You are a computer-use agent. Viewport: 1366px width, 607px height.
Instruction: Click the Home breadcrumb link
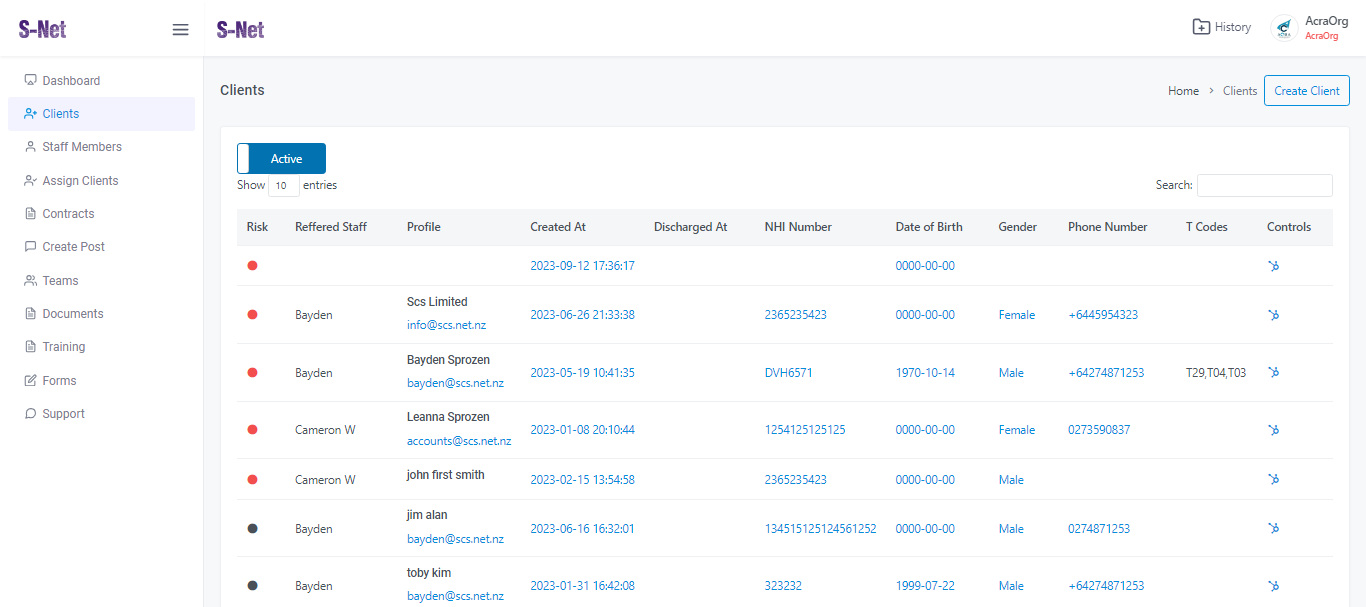pyautogui.click(x=1183, y=91)
